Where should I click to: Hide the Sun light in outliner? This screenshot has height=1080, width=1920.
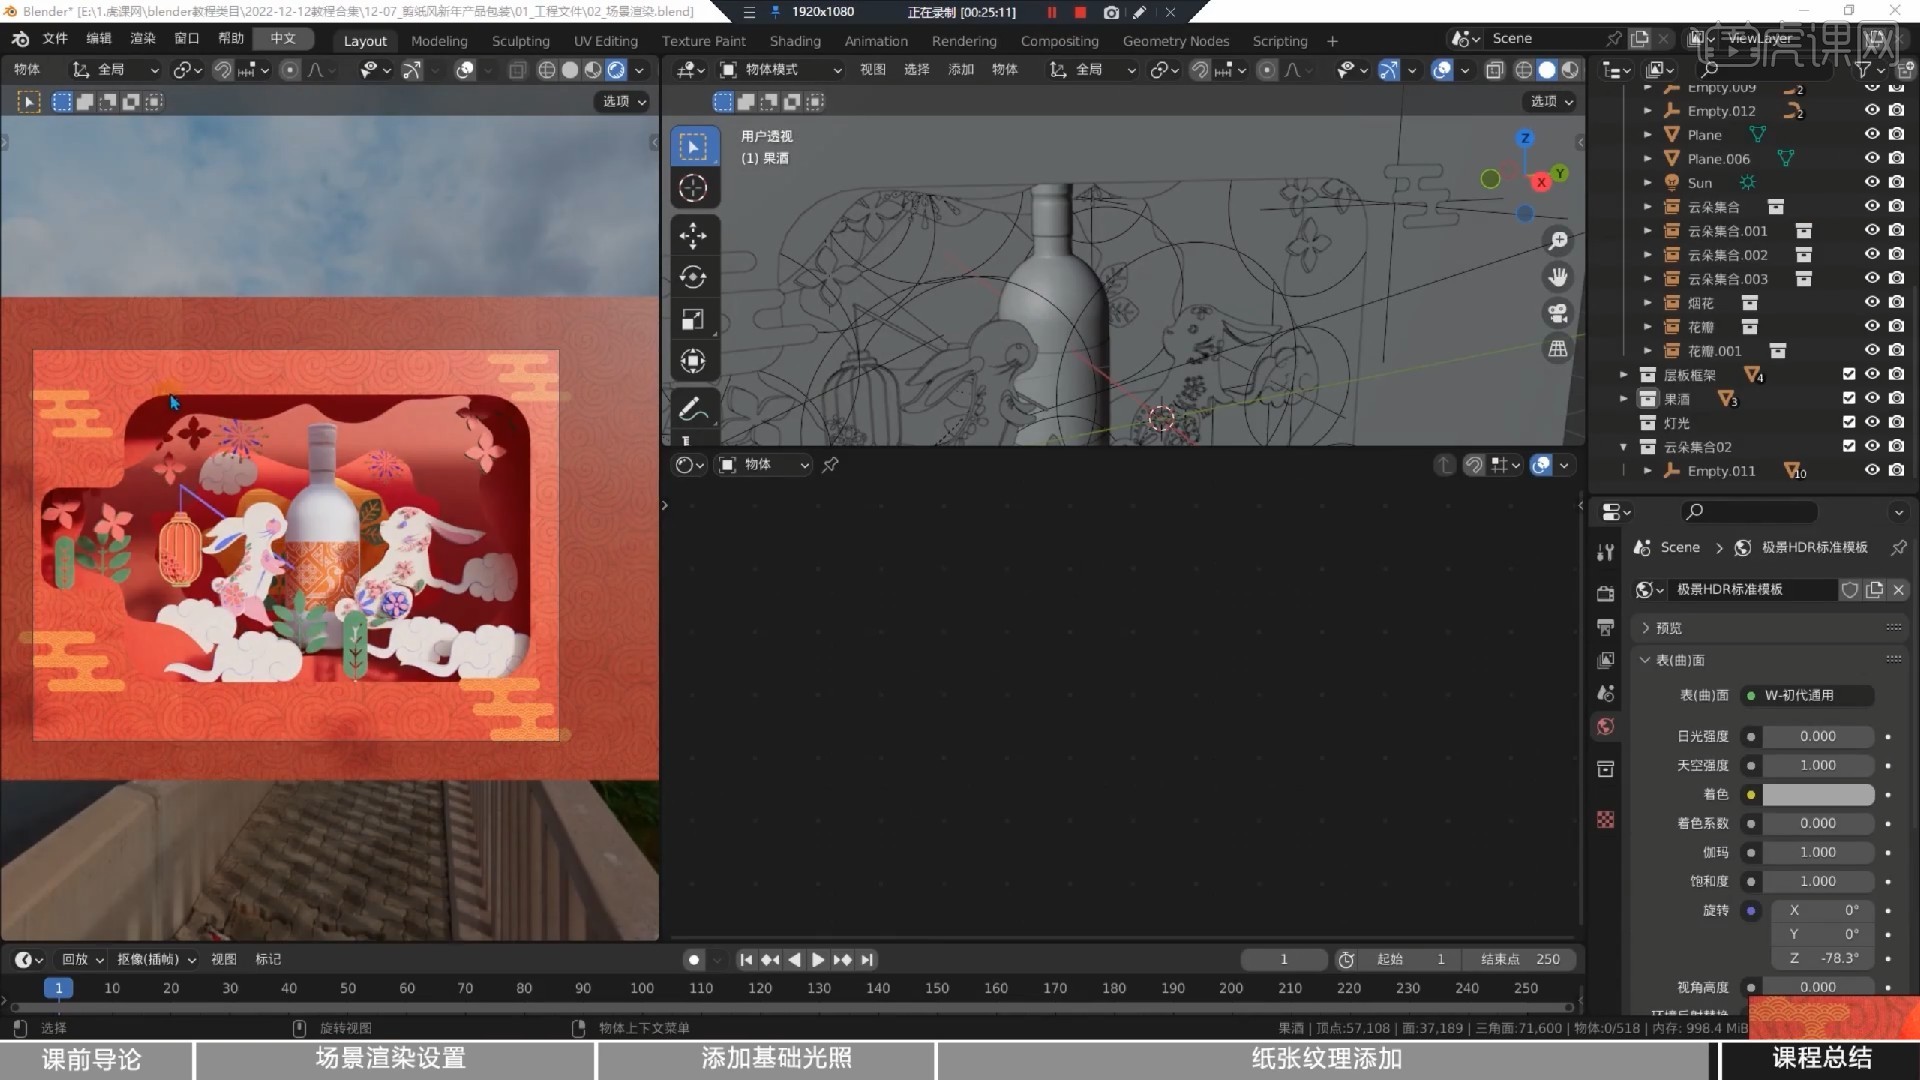click(x=1872, y=182)
